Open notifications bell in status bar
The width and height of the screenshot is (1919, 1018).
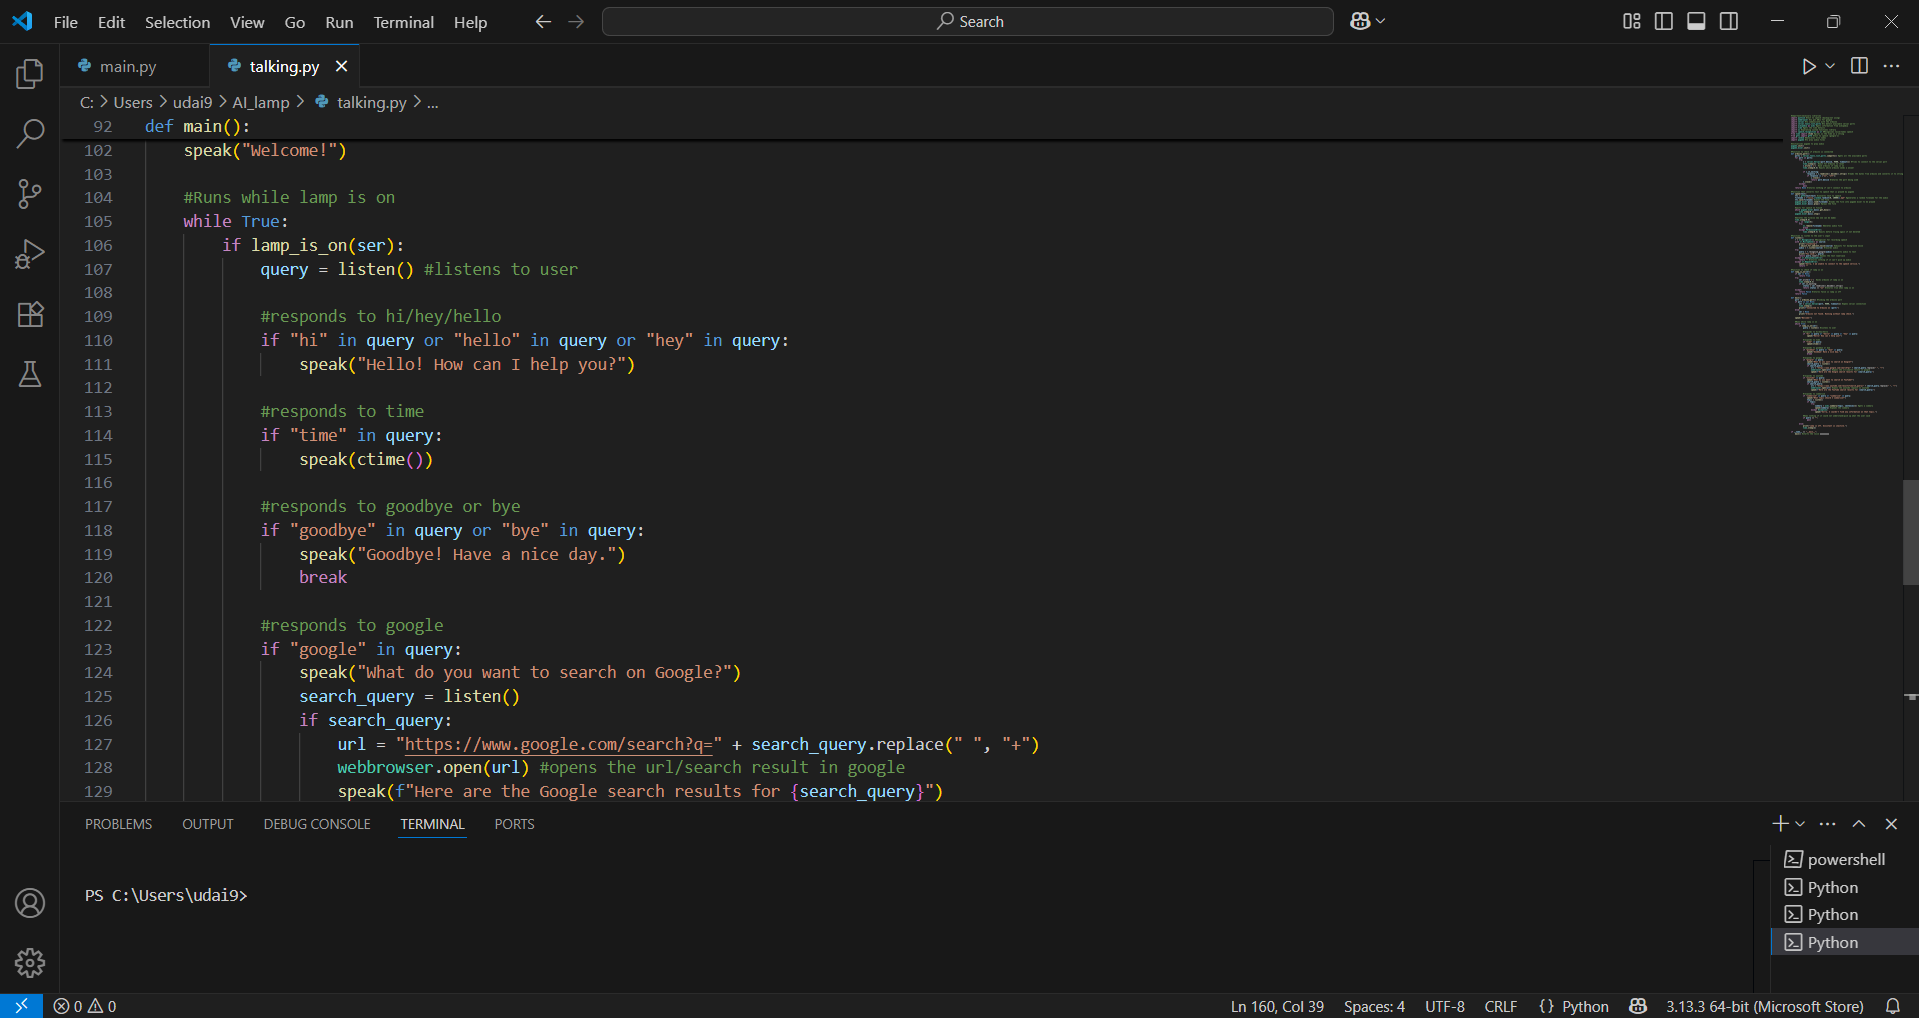tap(1893, 1006)
